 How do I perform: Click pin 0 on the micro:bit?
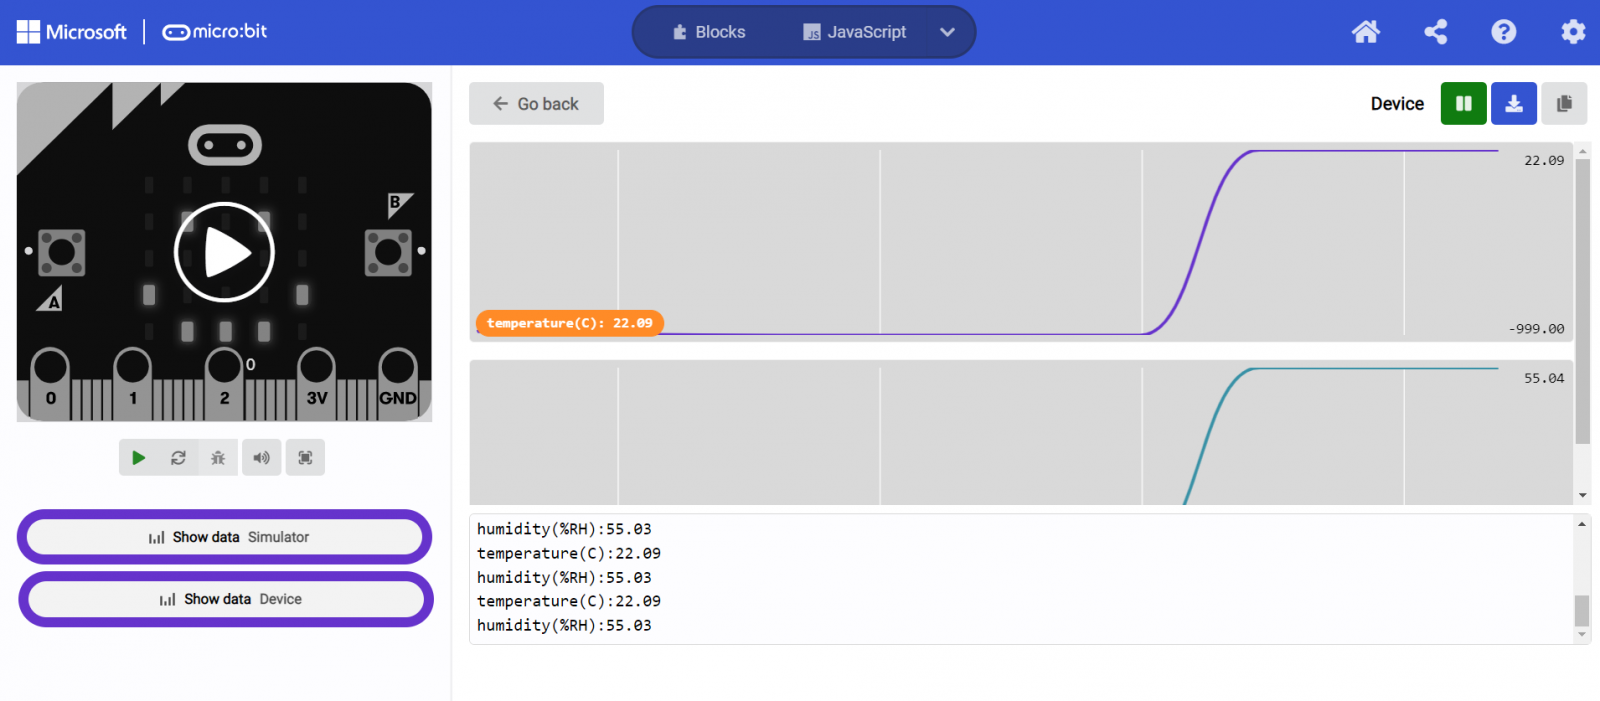tap(50, 383)
